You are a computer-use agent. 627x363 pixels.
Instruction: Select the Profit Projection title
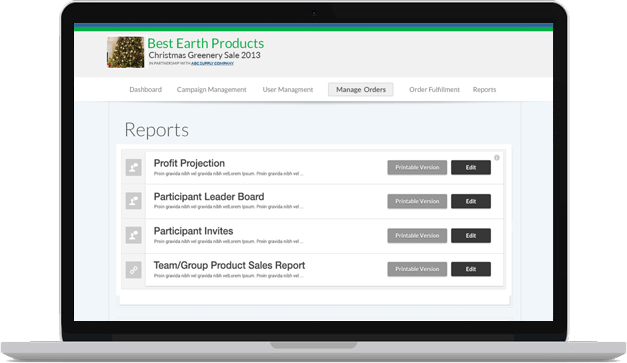pos(189,163)
